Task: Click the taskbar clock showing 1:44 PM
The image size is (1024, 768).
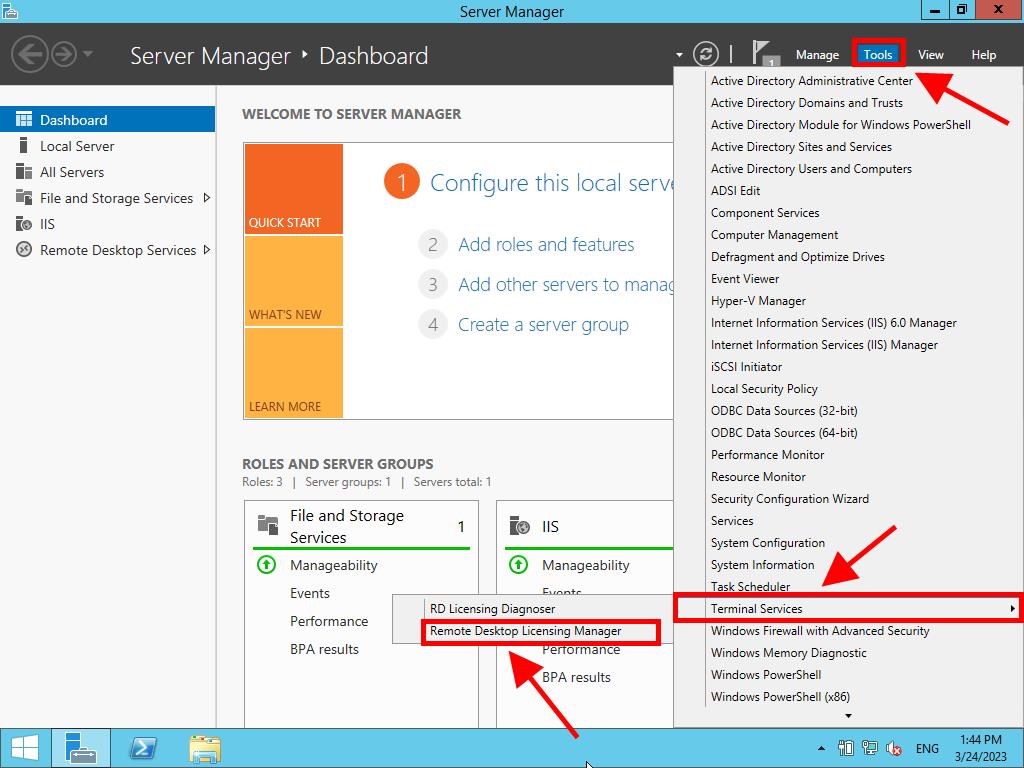Action: pyautogui.click(x=980, y=748)
